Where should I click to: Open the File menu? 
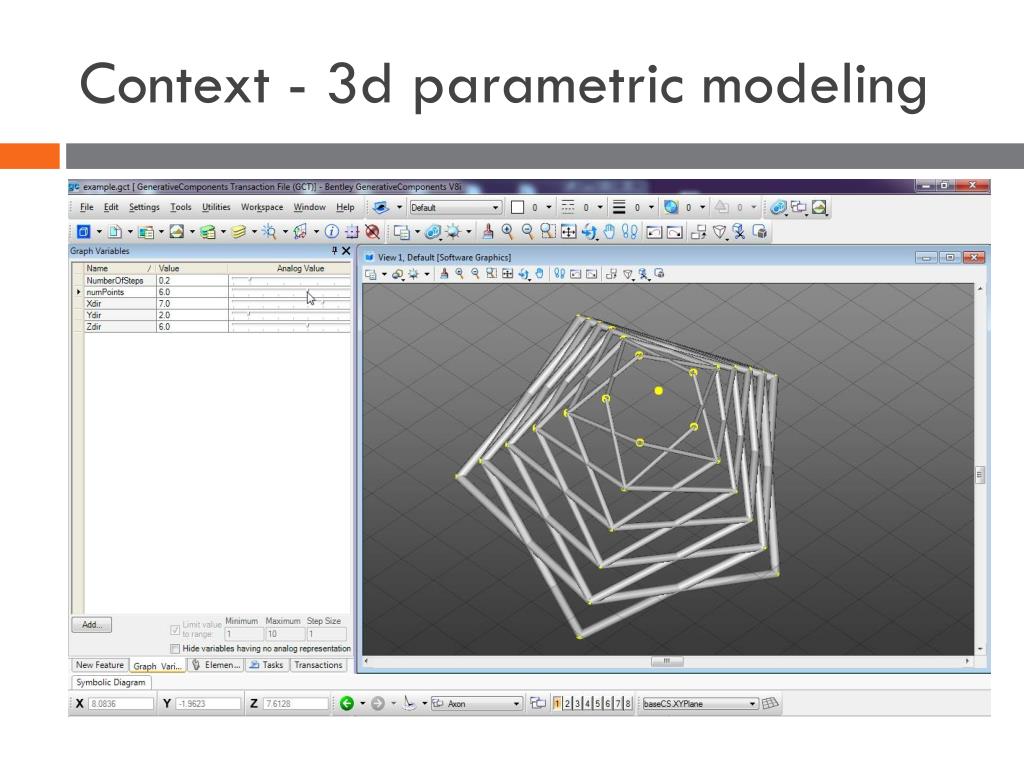pyautogui.click(x=86, y=207)
